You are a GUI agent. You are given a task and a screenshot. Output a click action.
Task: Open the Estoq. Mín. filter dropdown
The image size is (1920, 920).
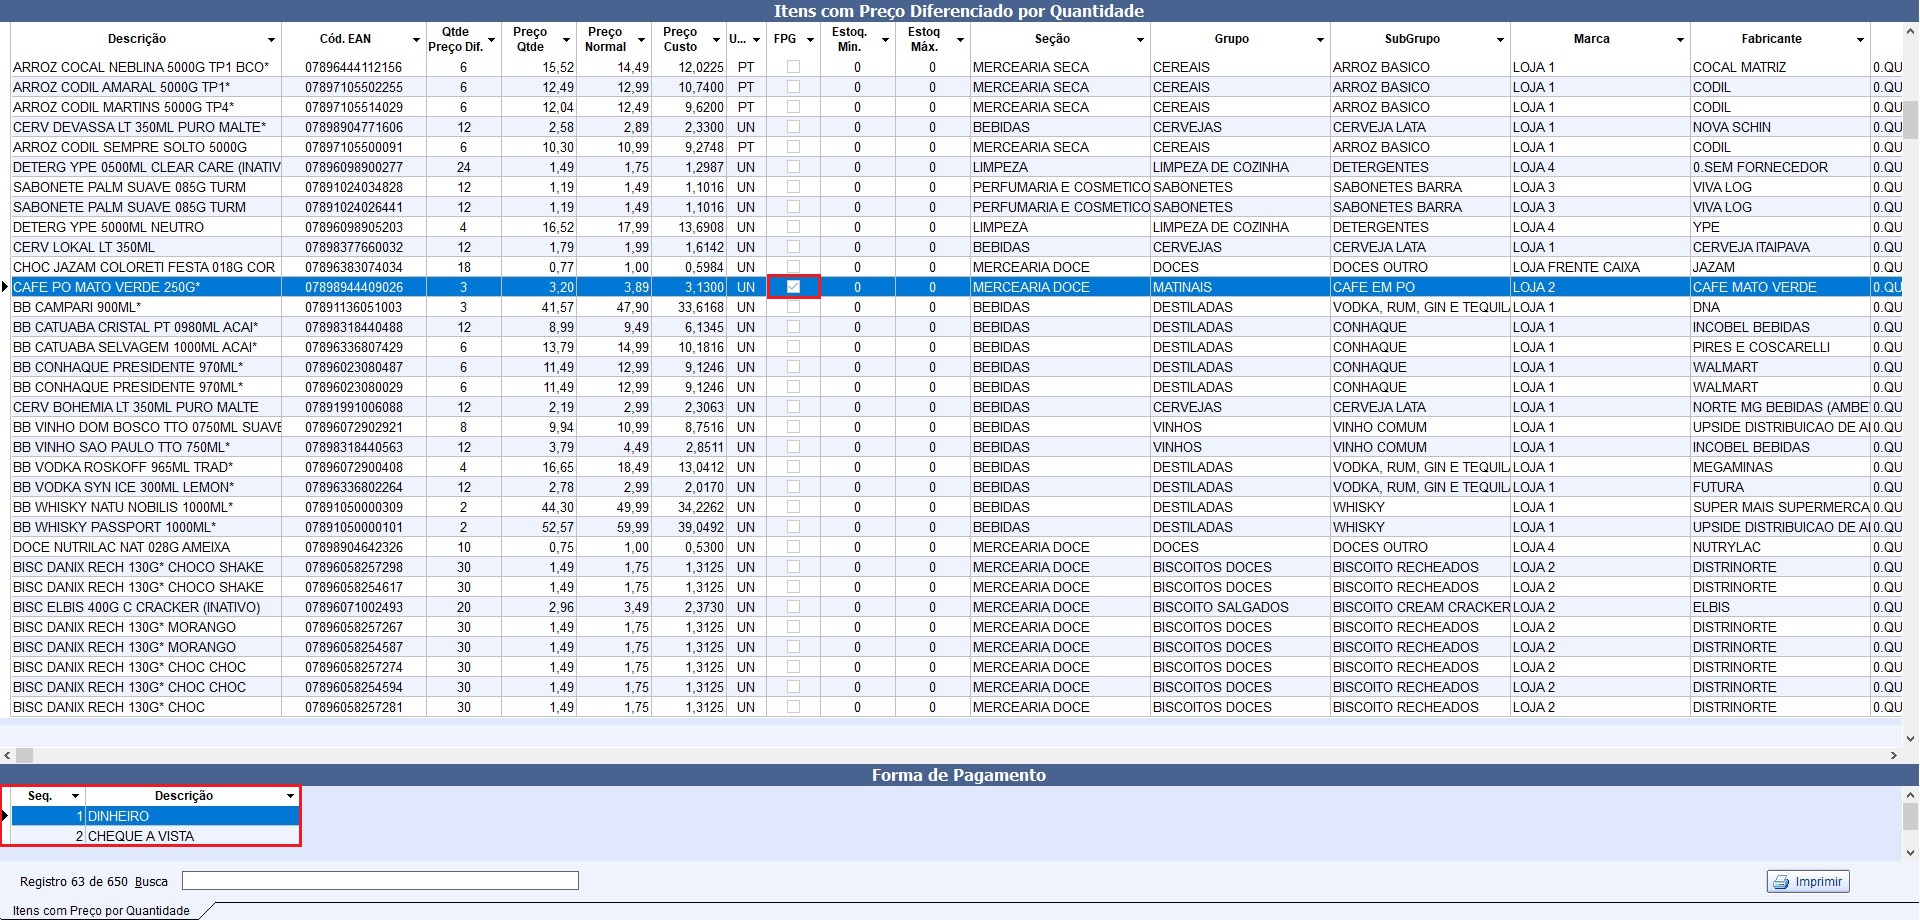pos(885,40)
